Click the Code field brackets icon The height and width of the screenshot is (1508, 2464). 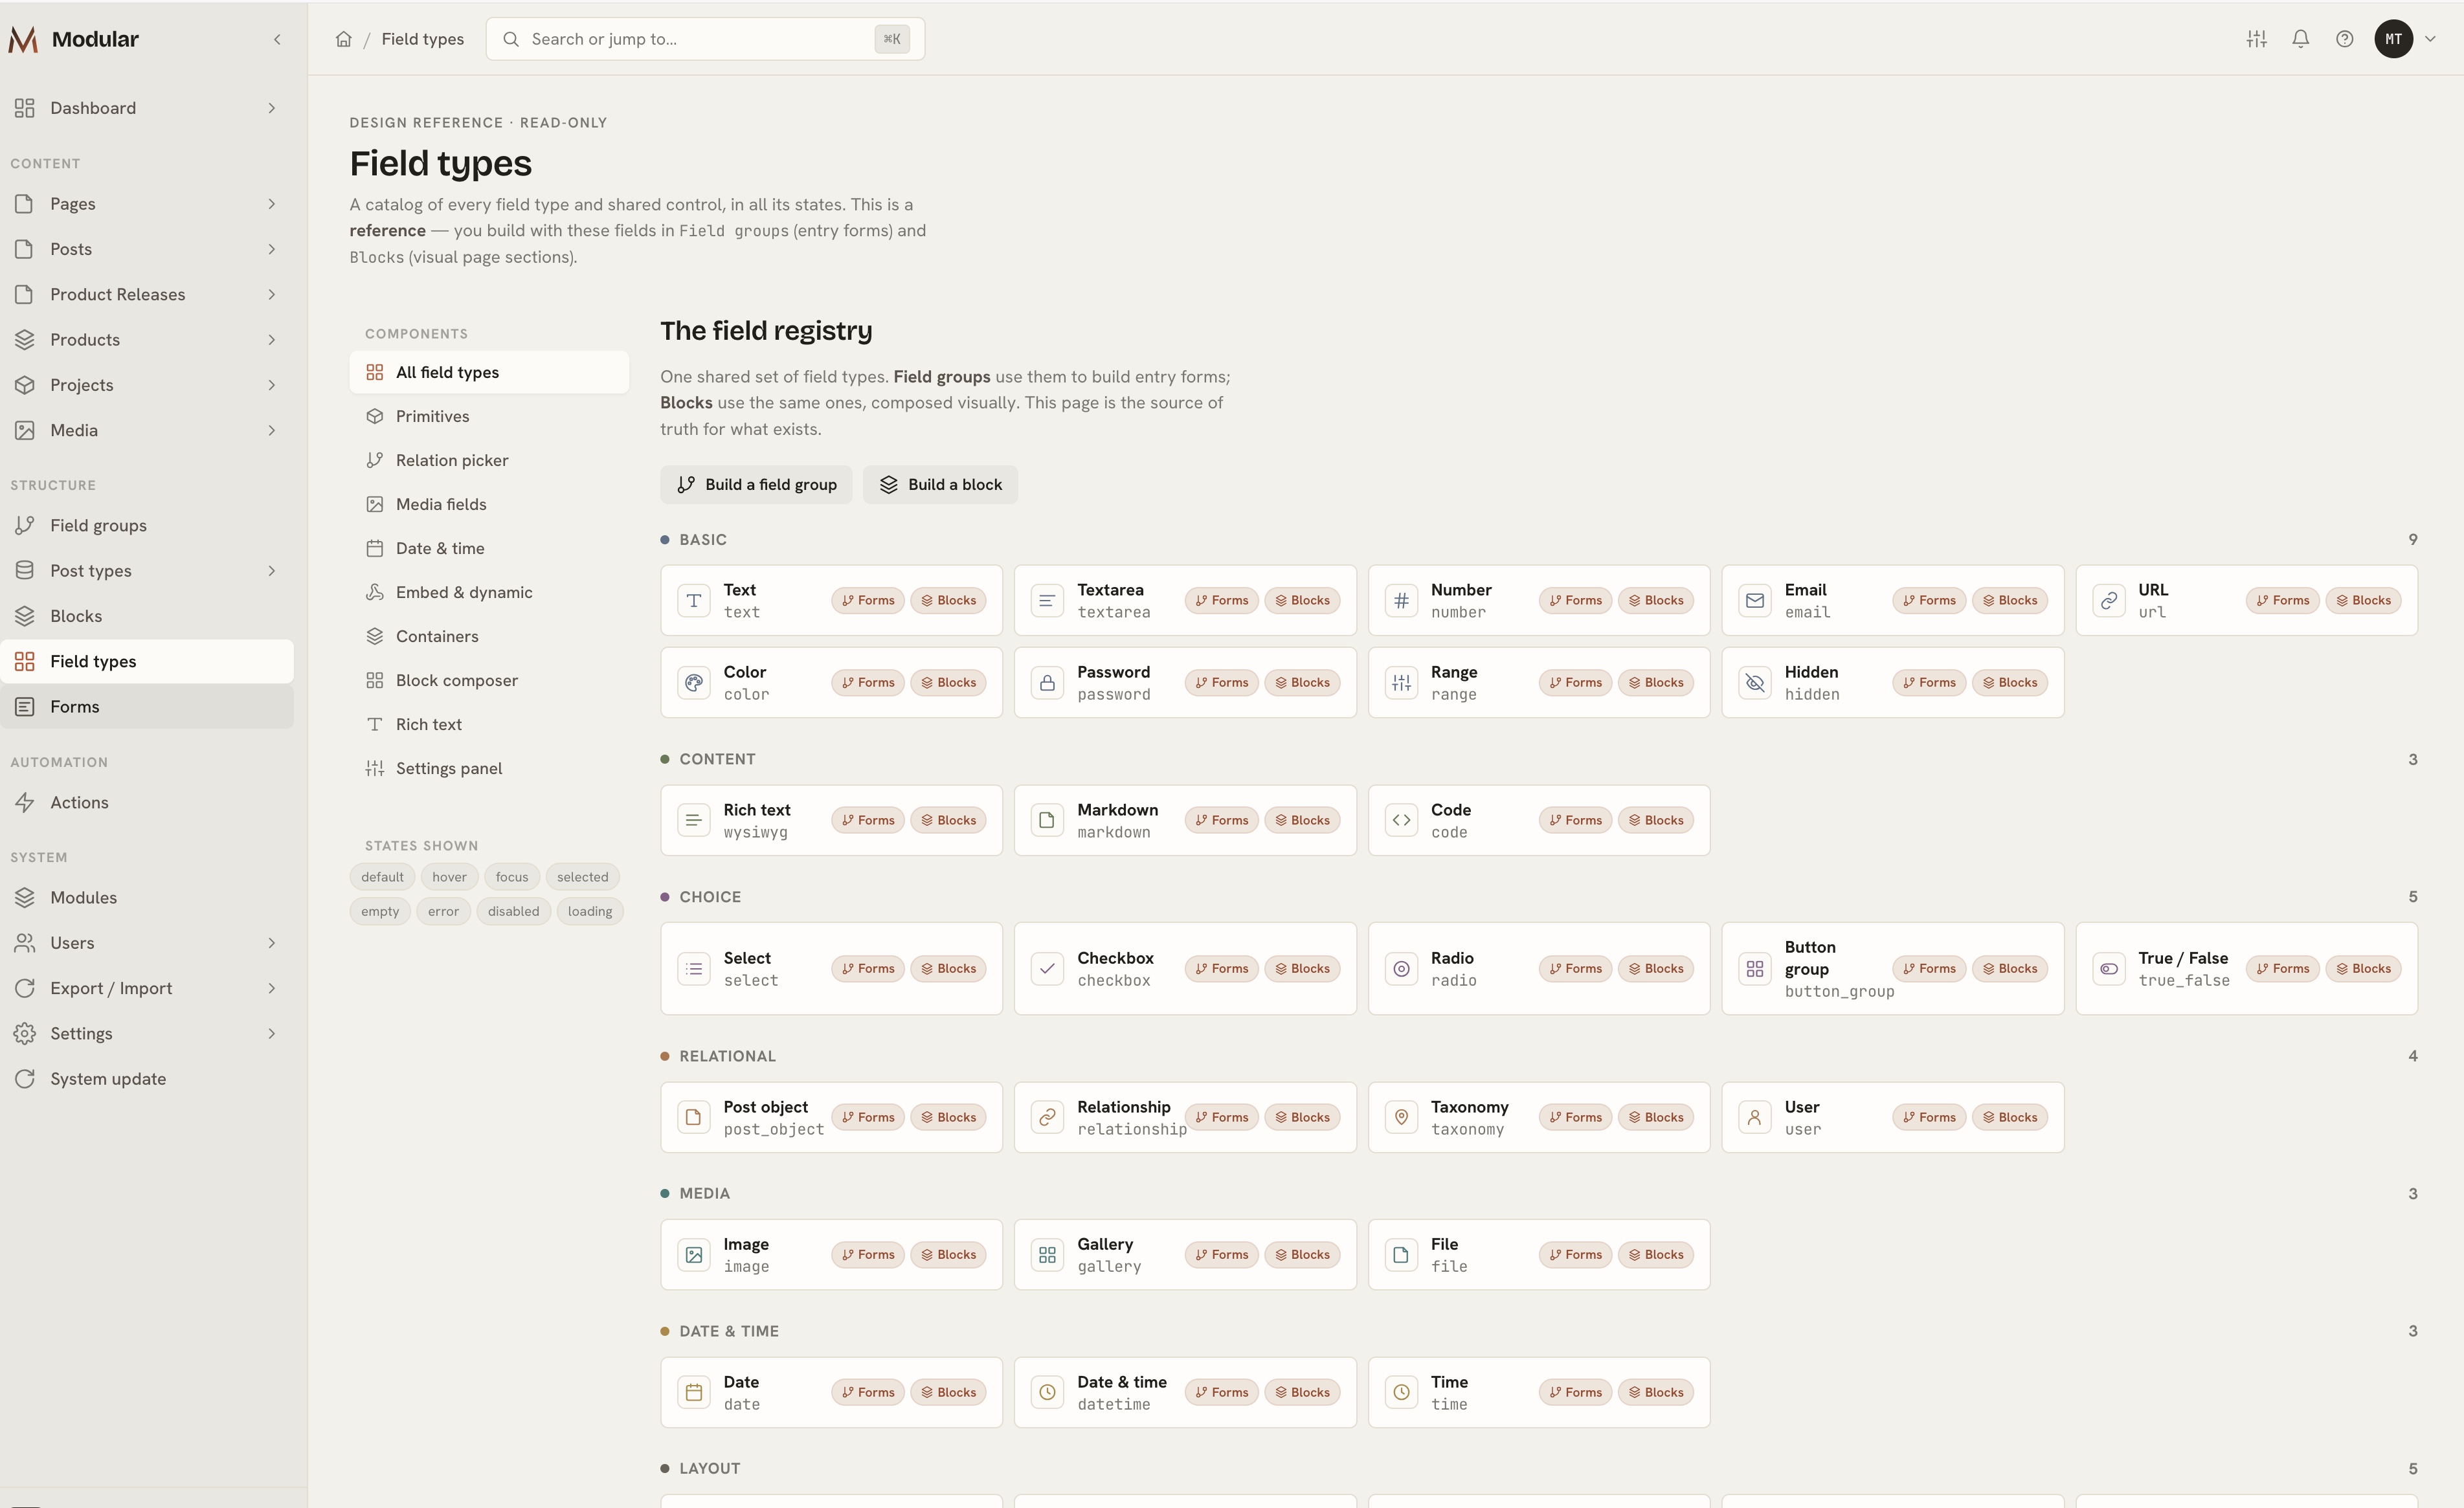1401,820
